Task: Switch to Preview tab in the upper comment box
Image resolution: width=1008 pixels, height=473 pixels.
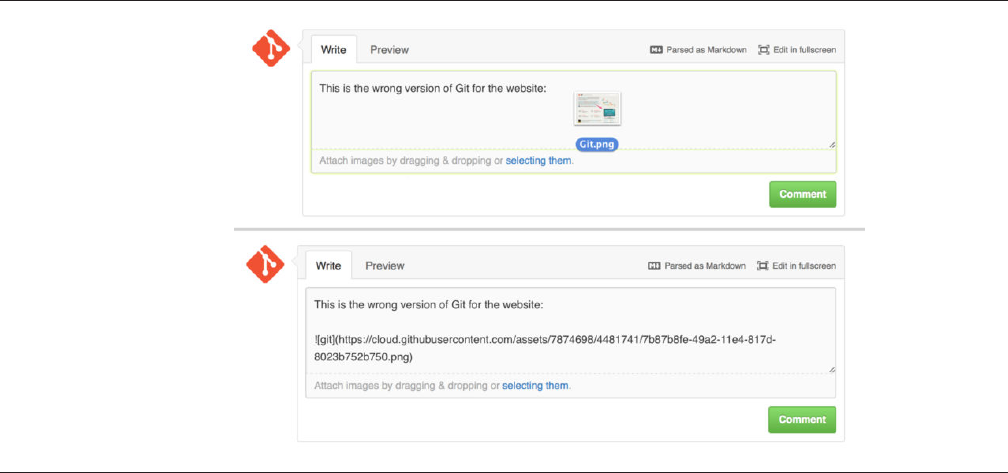Action: [x=389, y=49]
